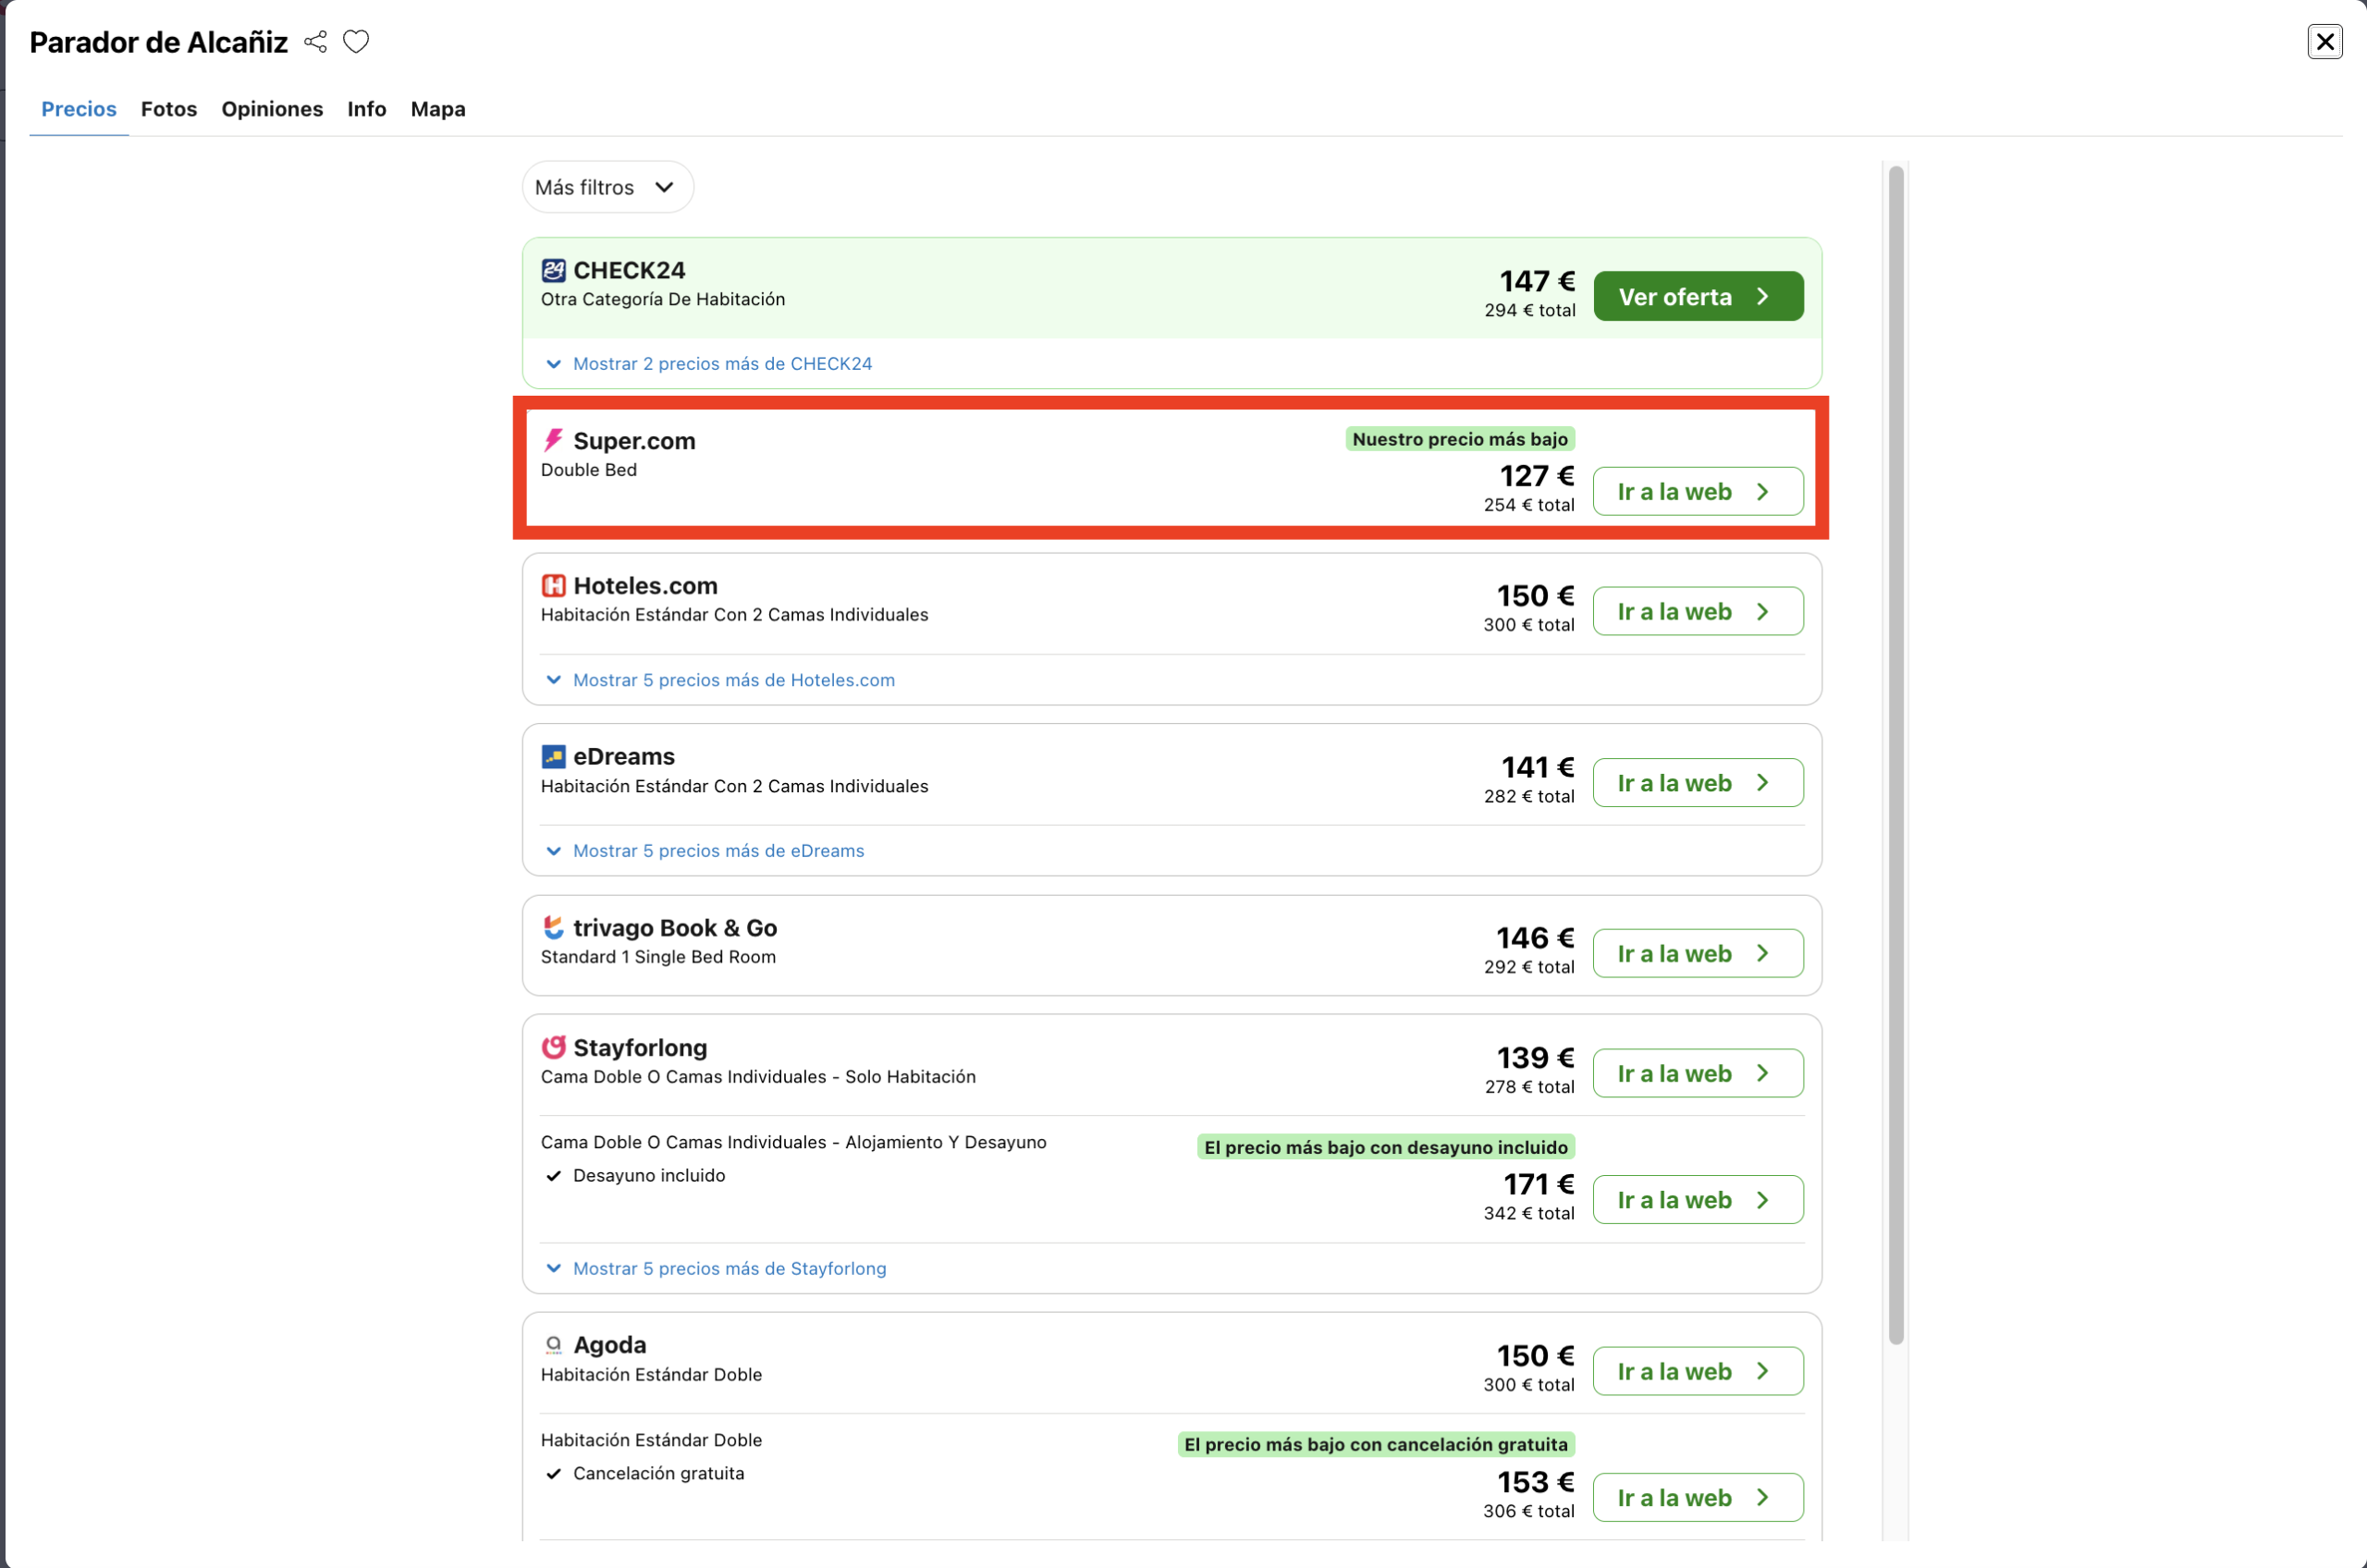Go to Stayforlong web for 171 € breakfast offer
2367x1568 pixels.
click(x=1698, y=1200)
